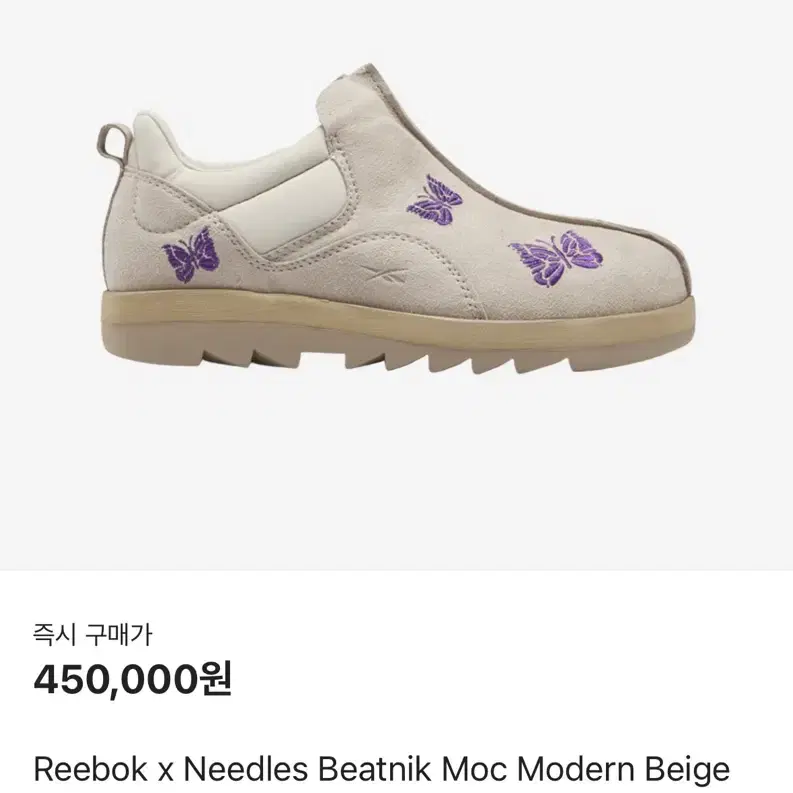Click the heel pull loop on the shoe
This screenshot has width=793, height=793.
click(113, 143)
